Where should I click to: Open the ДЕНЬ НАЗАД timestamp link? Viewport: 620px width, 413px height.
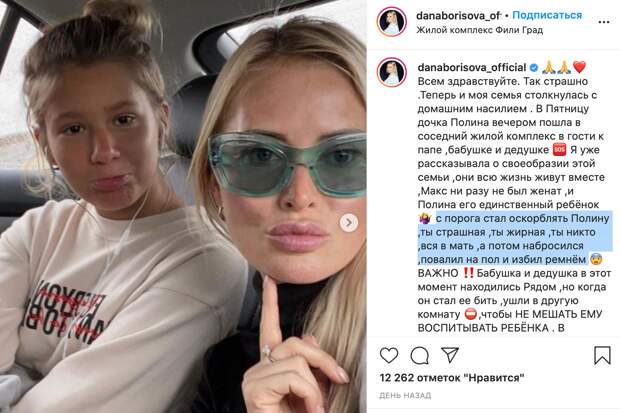coord(405,395)
